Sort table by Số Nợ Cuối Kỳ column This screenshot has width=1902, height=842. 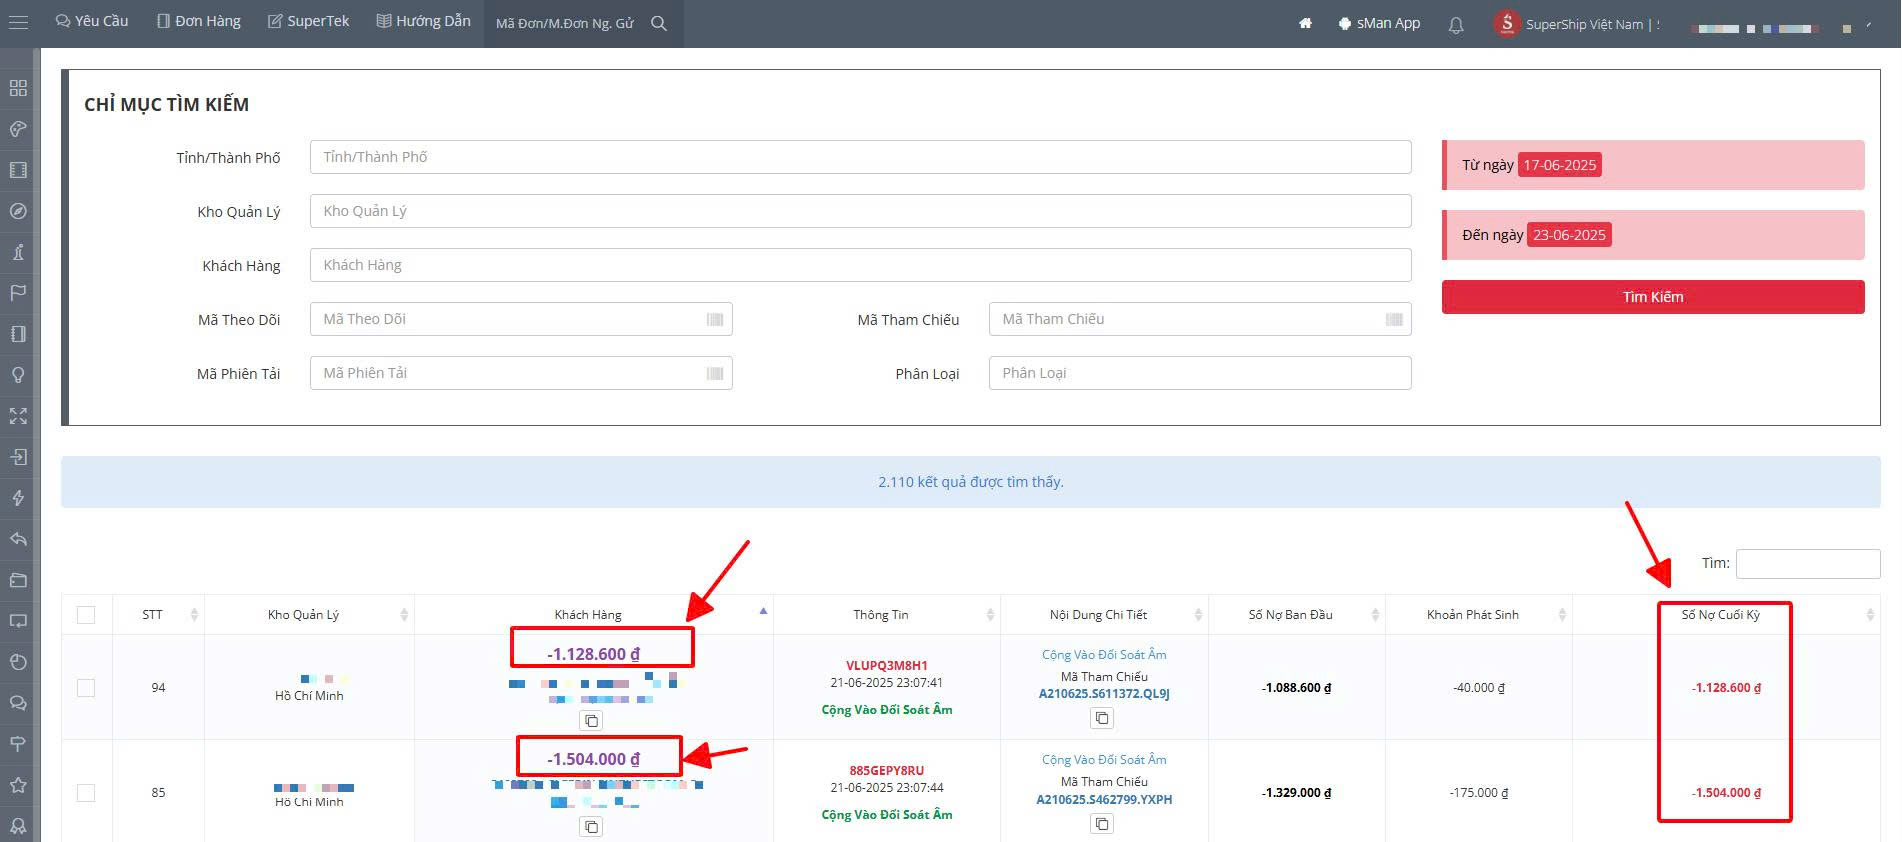point(1726,615)
